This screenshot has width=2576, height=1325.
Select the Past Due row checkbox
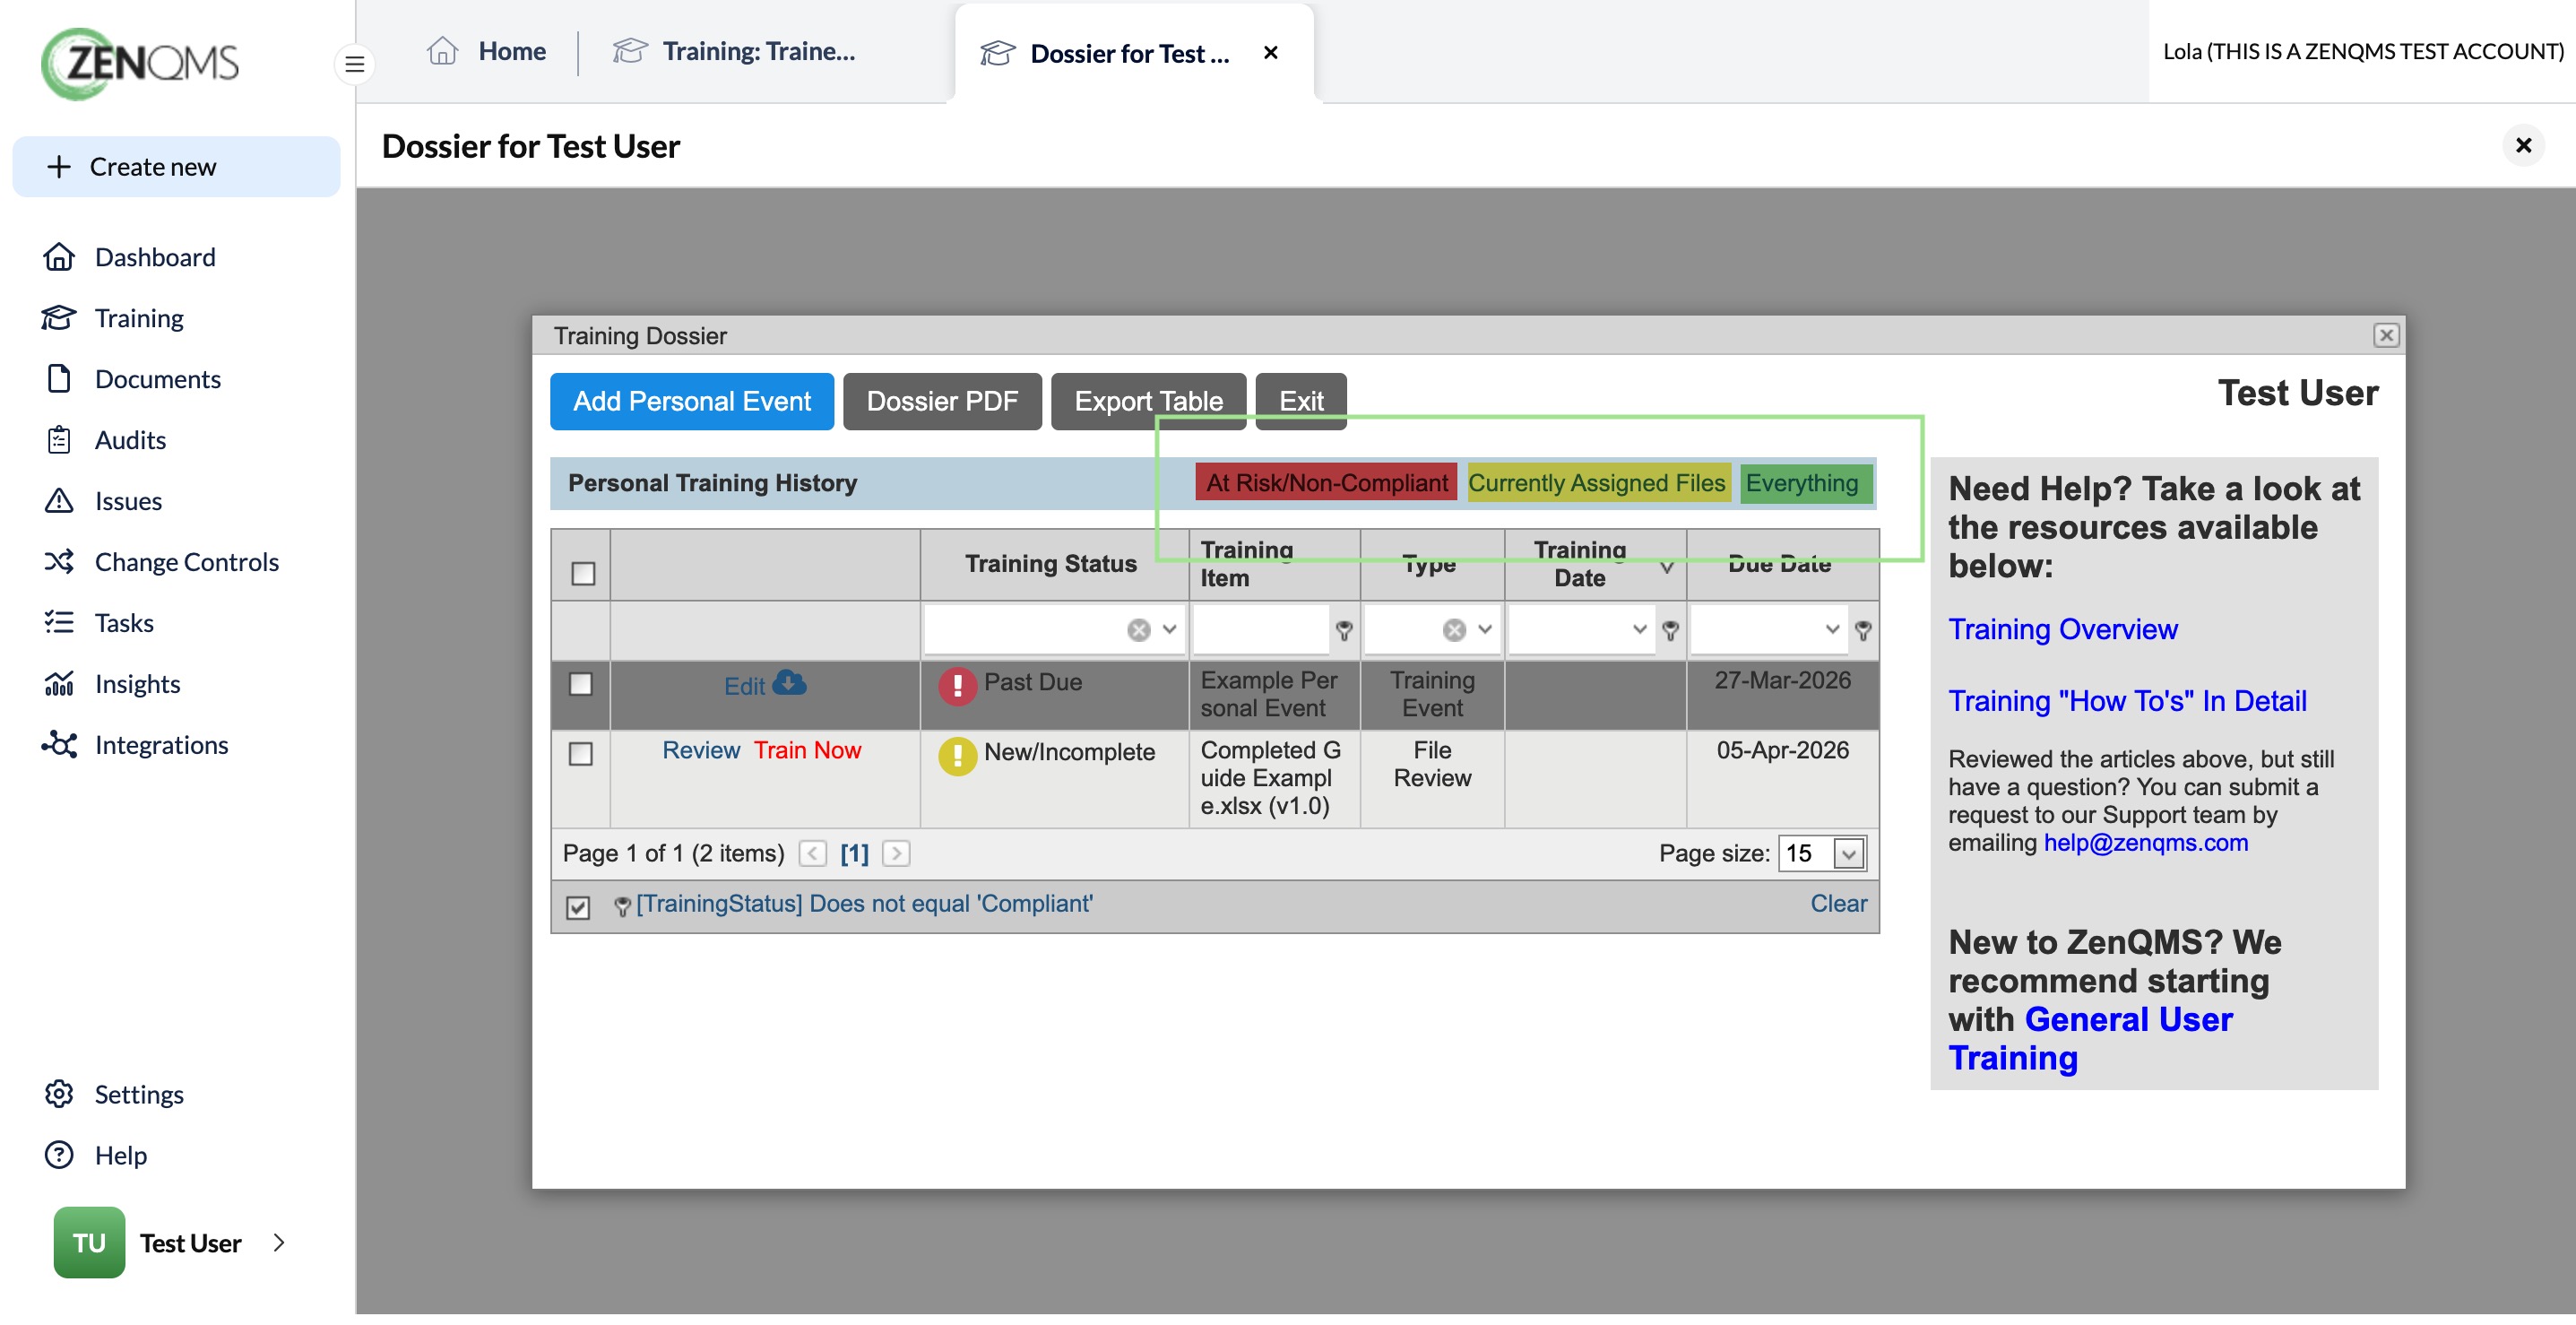tap(581, 684)
